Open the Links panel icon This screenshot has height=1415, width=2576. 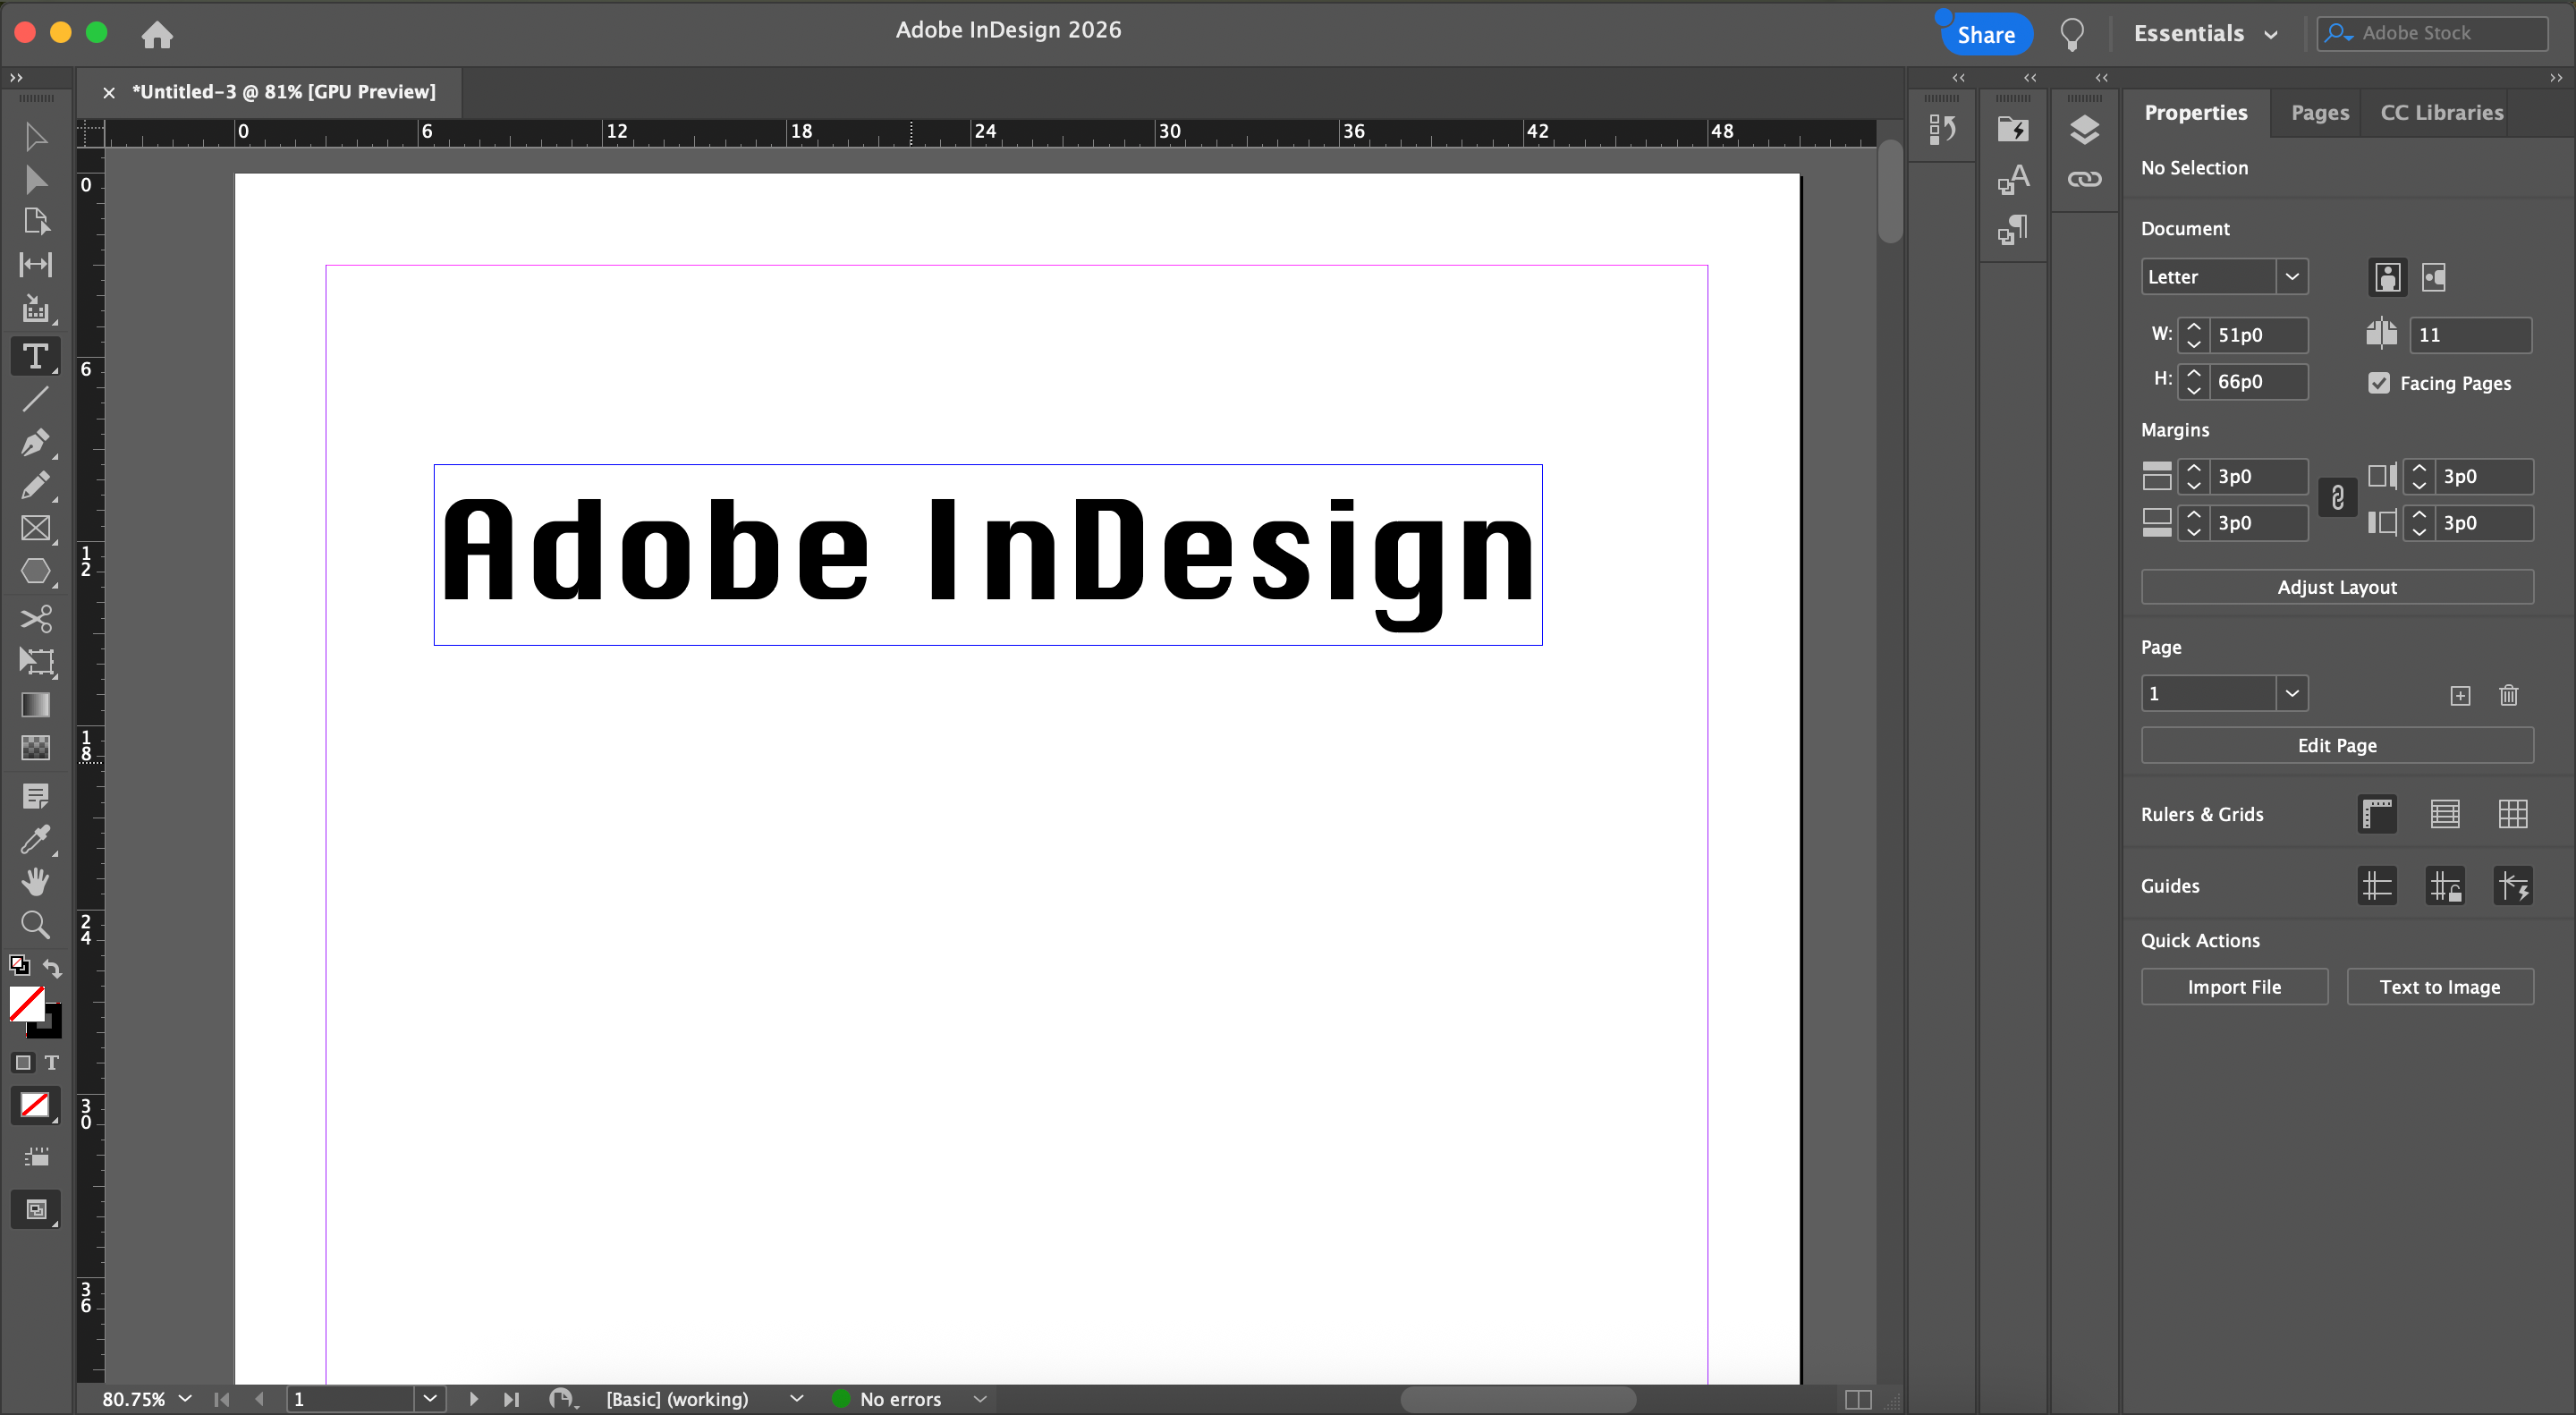2084,180
